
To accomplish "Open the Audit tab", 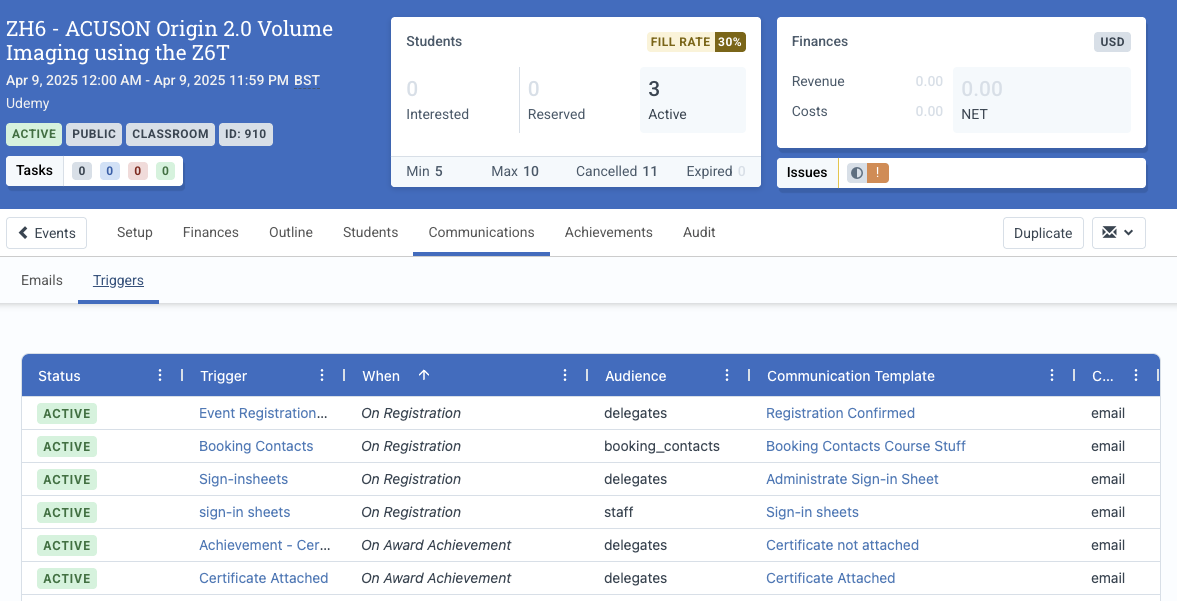I will 699,233.
